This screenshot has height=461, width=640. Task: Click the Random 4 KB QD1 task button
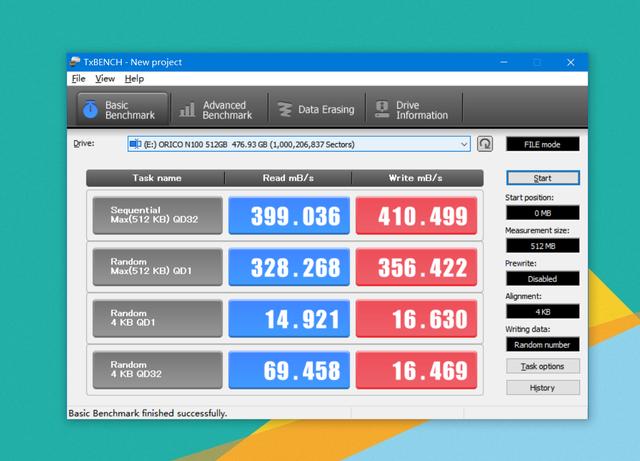[x=157, y=318]
